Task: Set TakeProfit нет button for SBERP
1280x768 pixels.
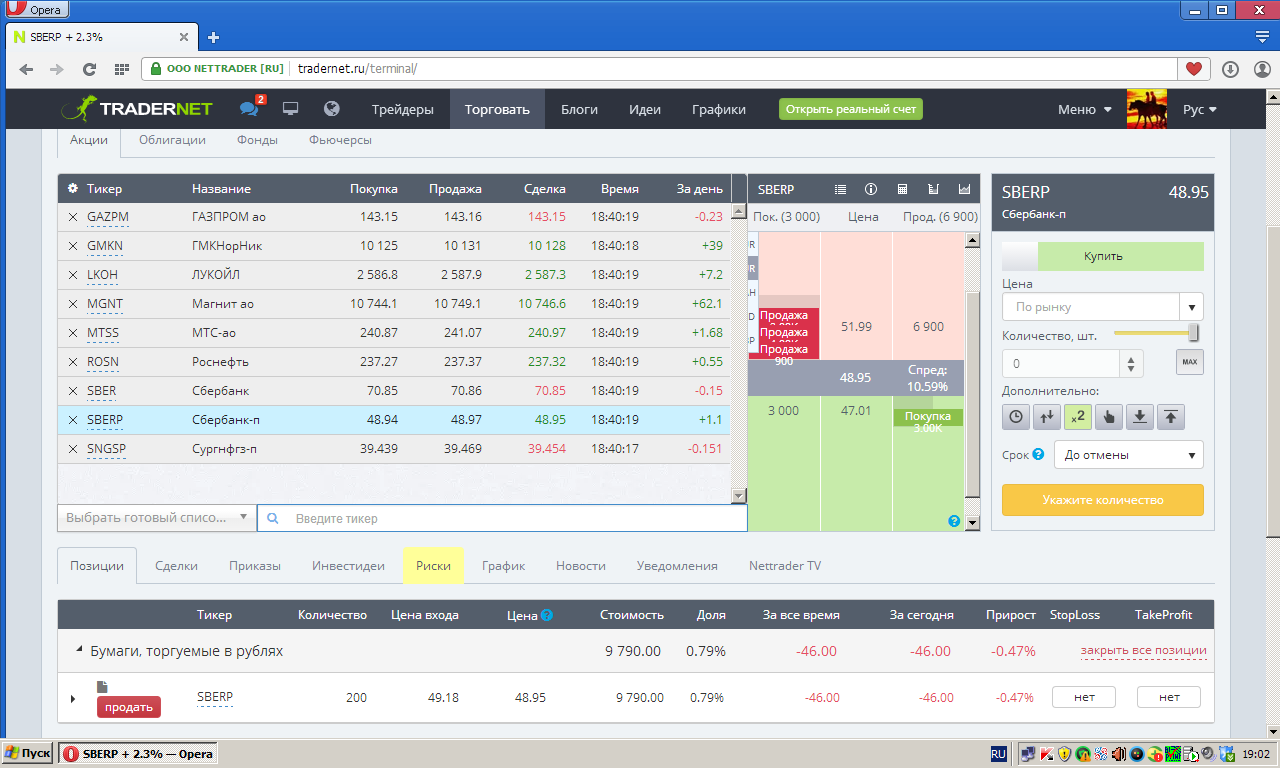Action: point(1169,697)
